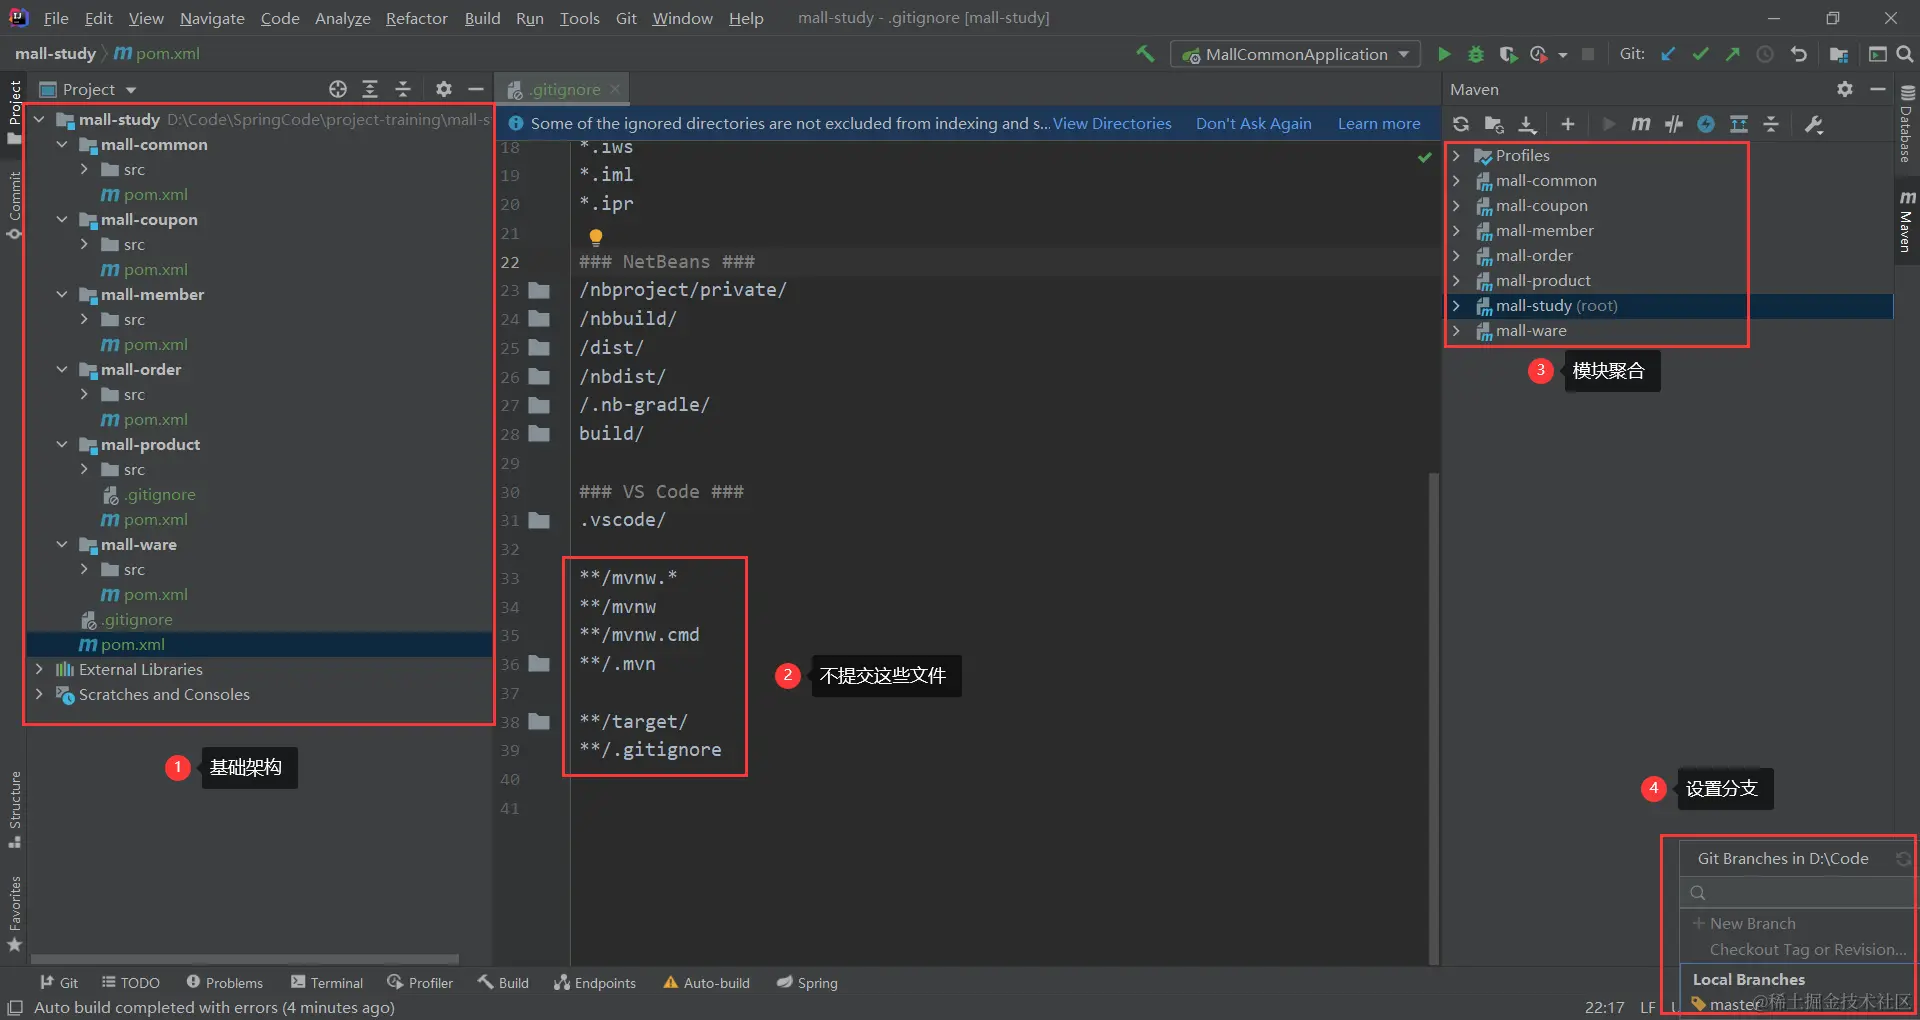Click the Git rollback icon
The height and width of the screenshot is (1020, 1920).
click(1798, 54)
